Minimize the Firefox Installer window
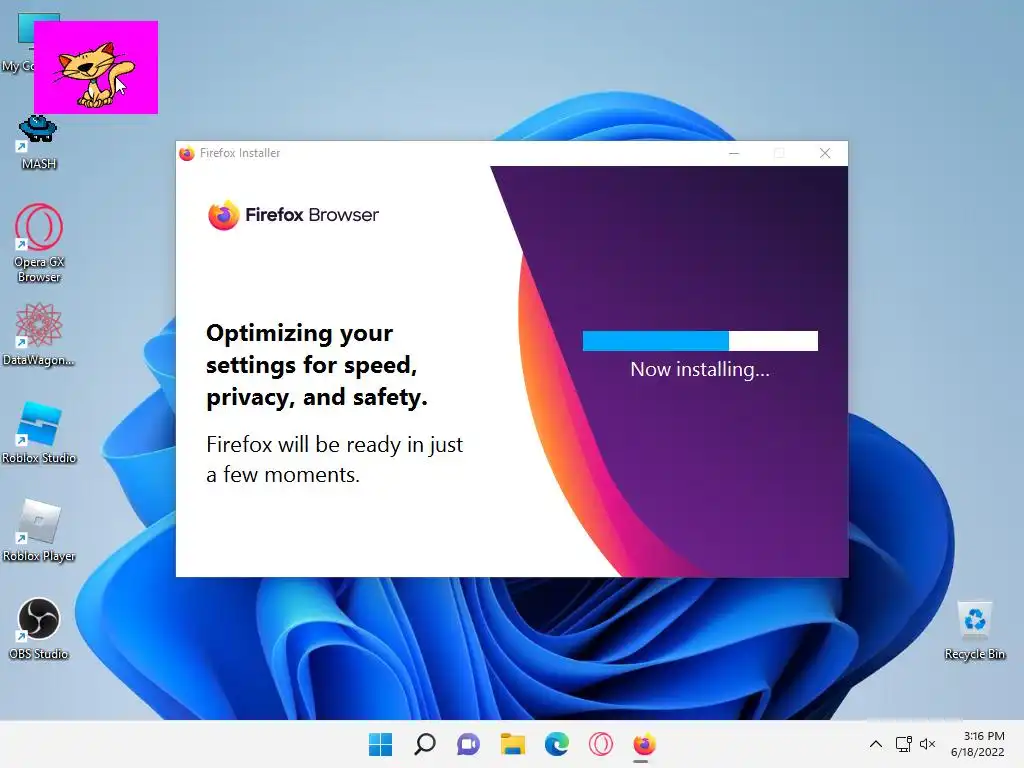Viewport: 1024px width, 768px height. (734, 153)
